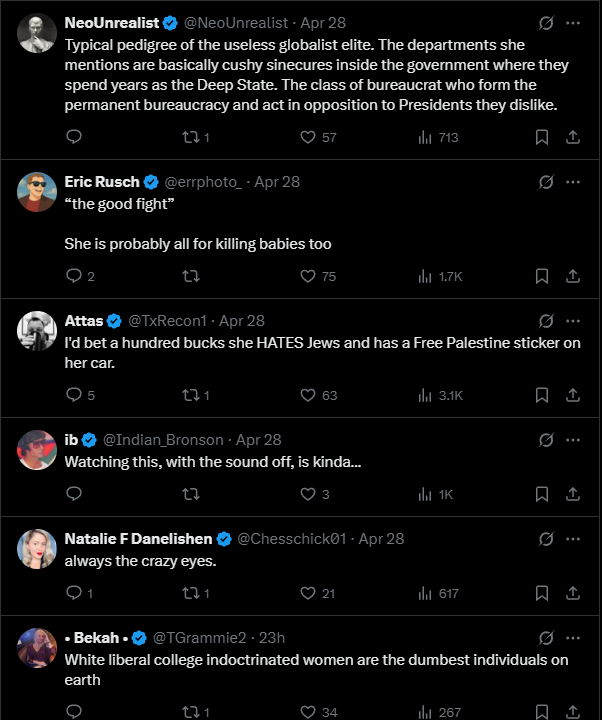Repost the Attas tweet
Screen dimensions: 602x720
coord(196,395)
